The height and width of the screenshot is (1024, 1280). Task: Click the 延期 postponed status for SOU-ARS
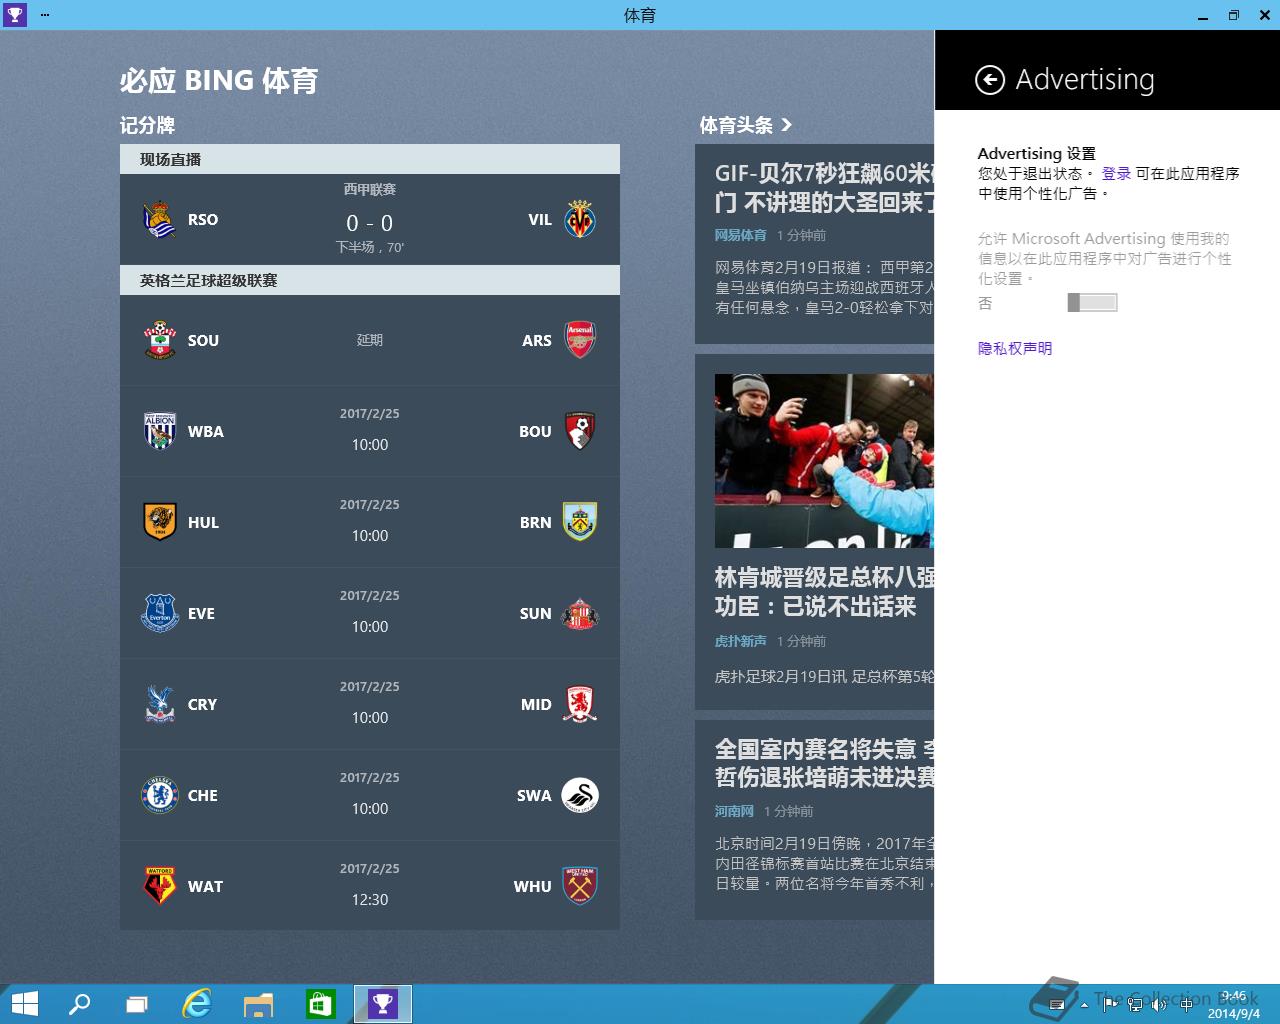(370, 340)
